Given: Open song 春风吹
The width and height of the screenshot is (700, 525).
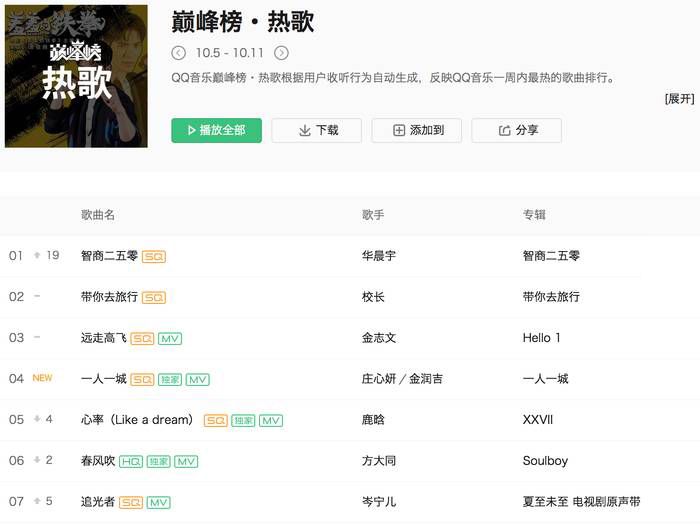Looking at the screenshot, I should click(98, 461).
